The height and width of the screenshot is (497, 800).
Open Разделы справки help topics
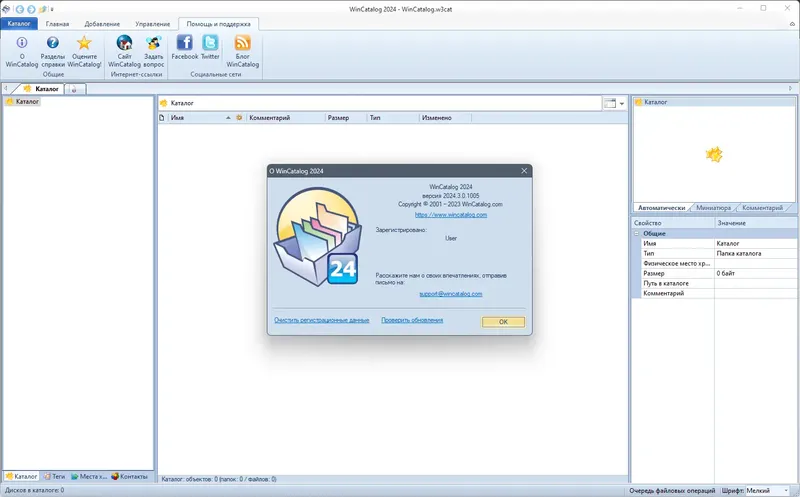(x=53, y=43)
